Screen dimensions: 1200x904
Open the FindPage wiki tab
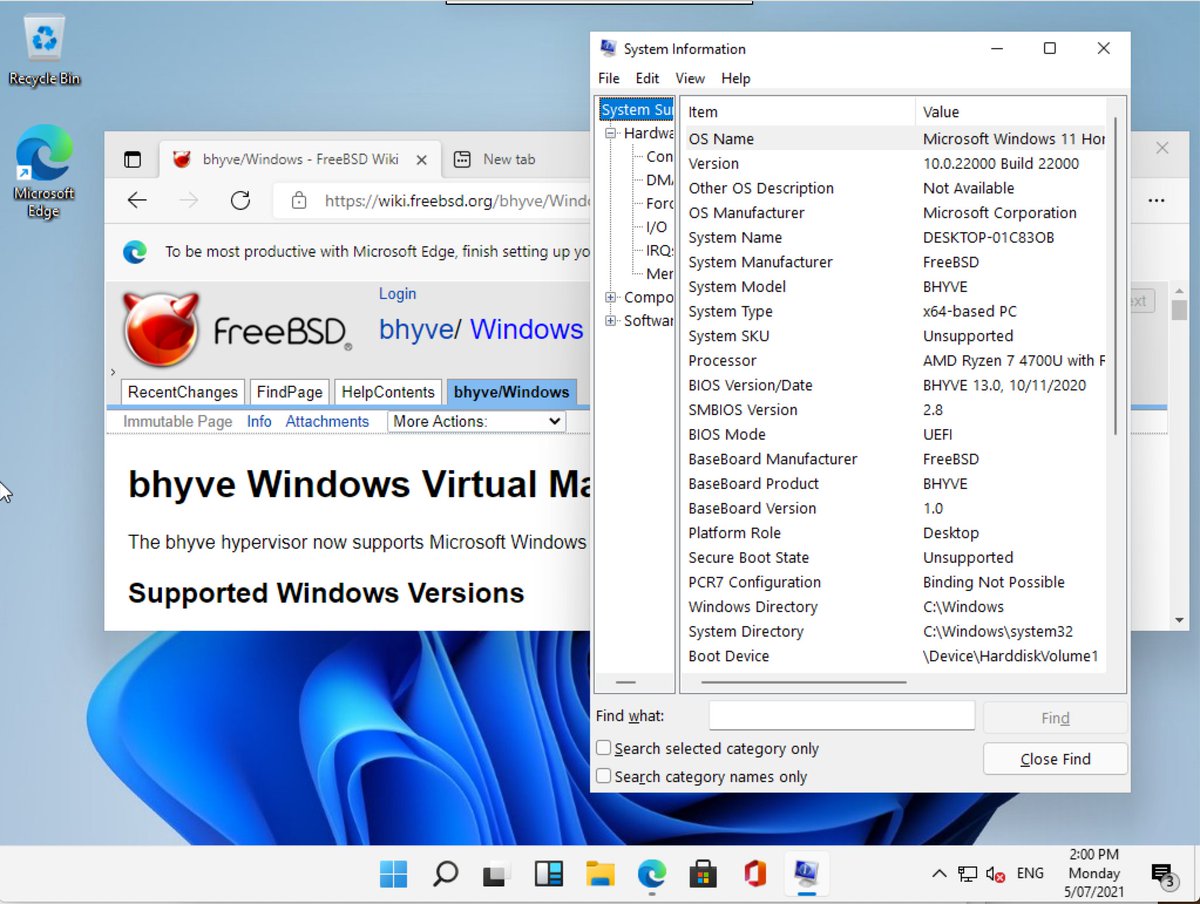click(289, 392)
